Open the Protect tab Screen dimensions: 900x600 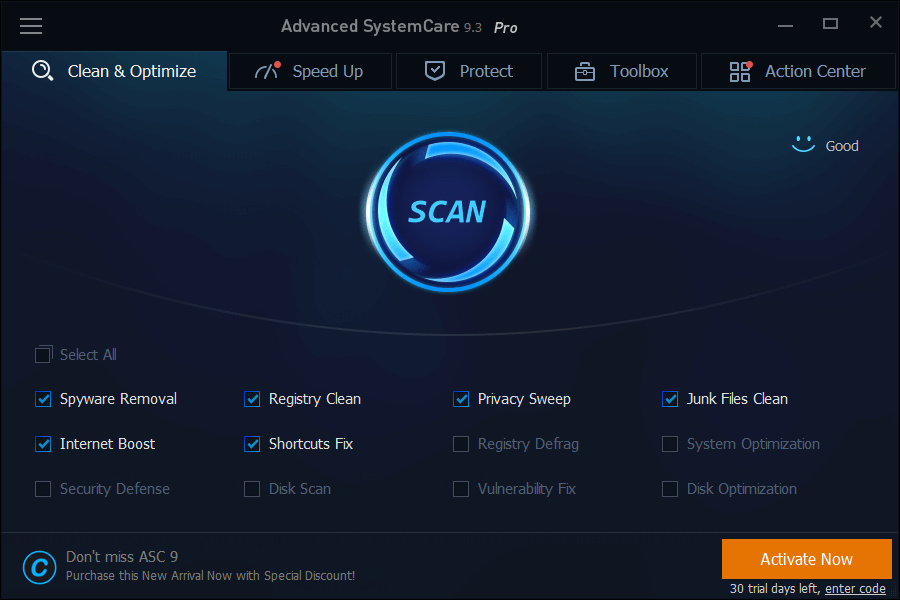click(469, 71)
